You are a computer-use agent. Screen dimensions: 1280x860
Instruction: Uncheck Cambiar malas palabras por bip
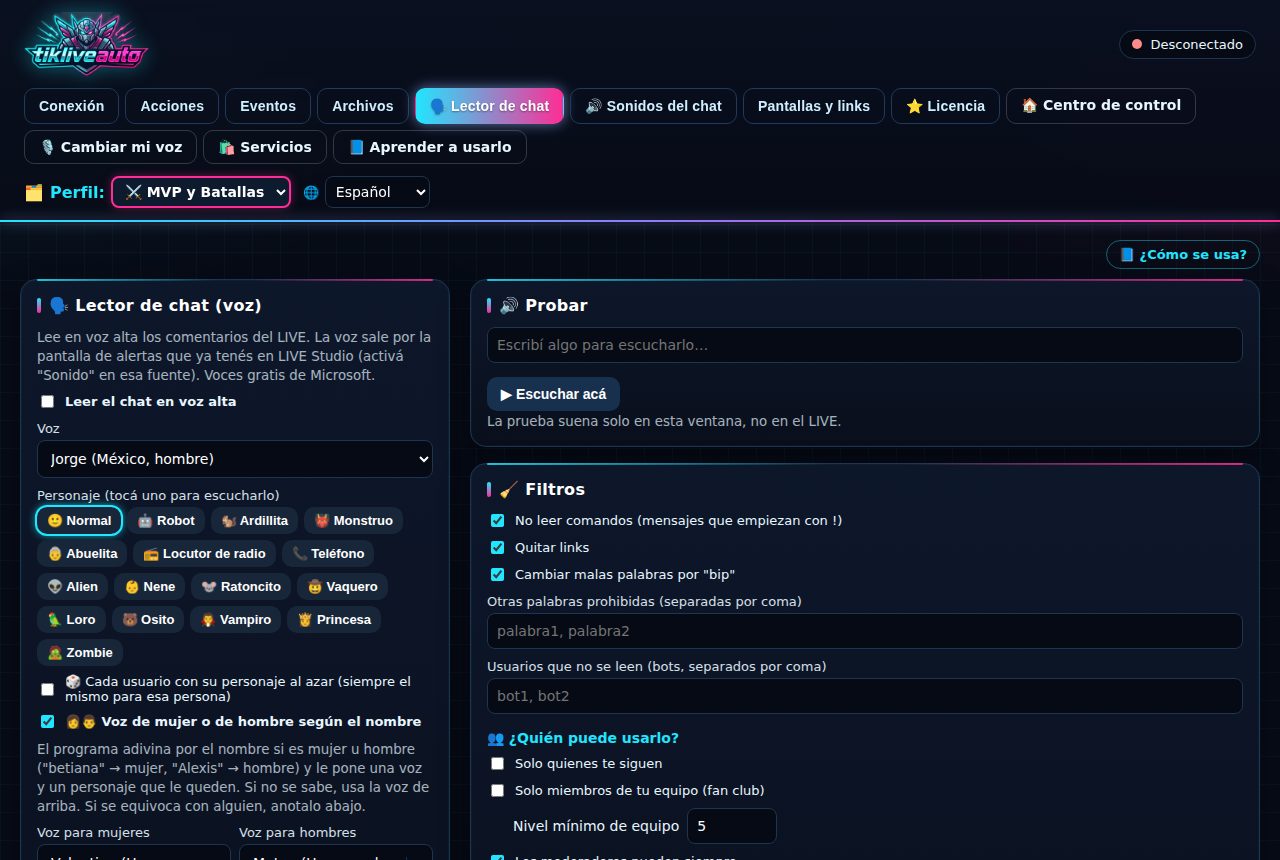pyautogui.click(x=497, y=574)
